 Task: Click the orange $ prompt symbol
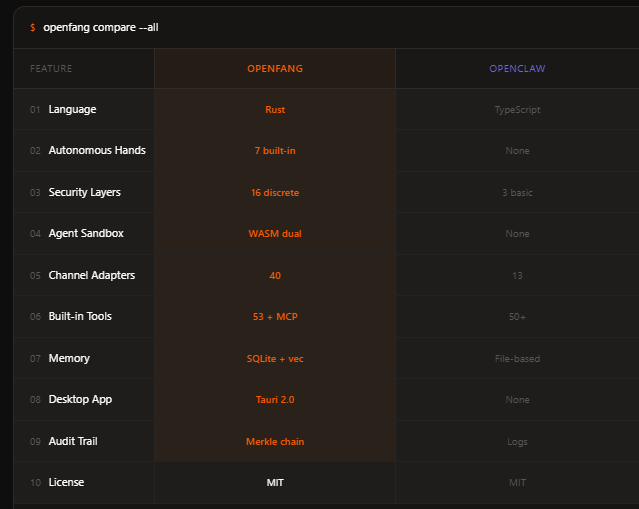tap(33, 28)
